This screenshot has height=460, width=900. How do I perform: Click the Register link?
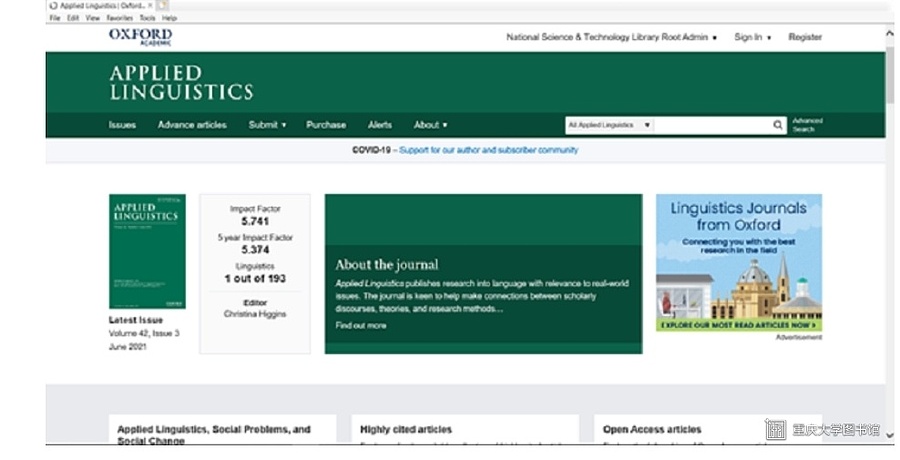point(805,37)
